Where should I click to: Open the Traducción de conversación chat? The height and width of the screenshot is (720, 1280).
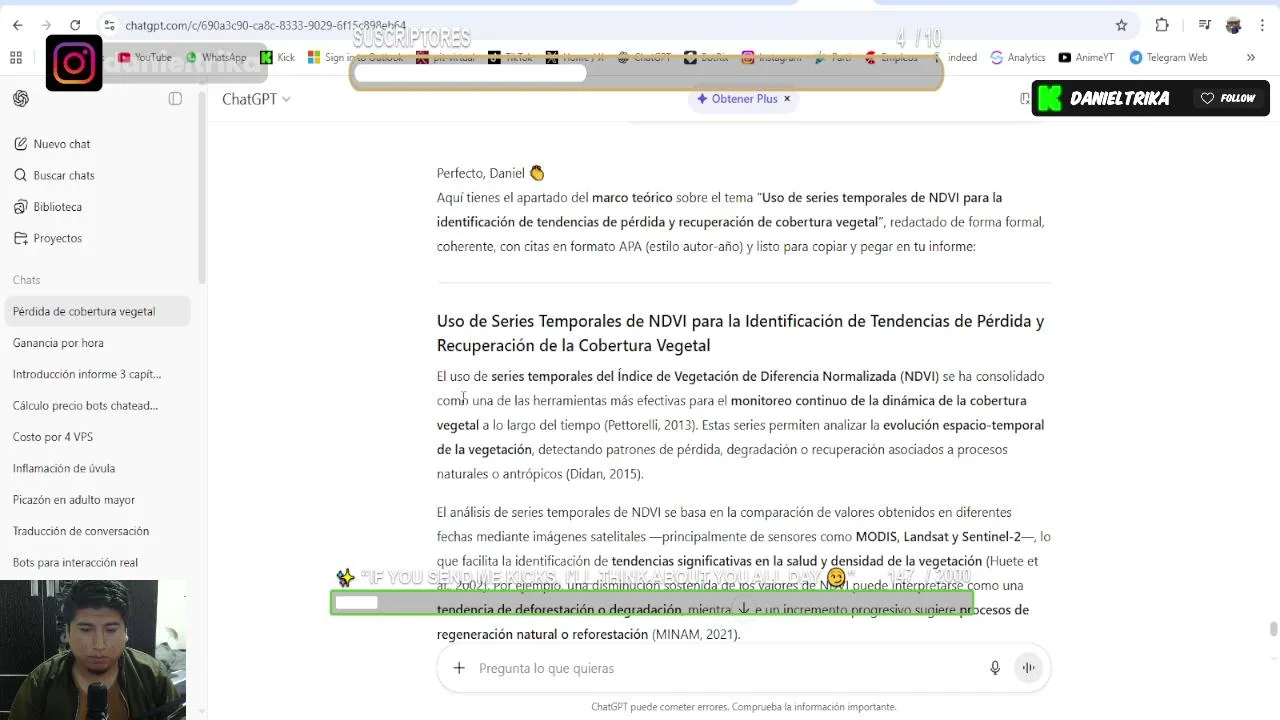[97, 531]
